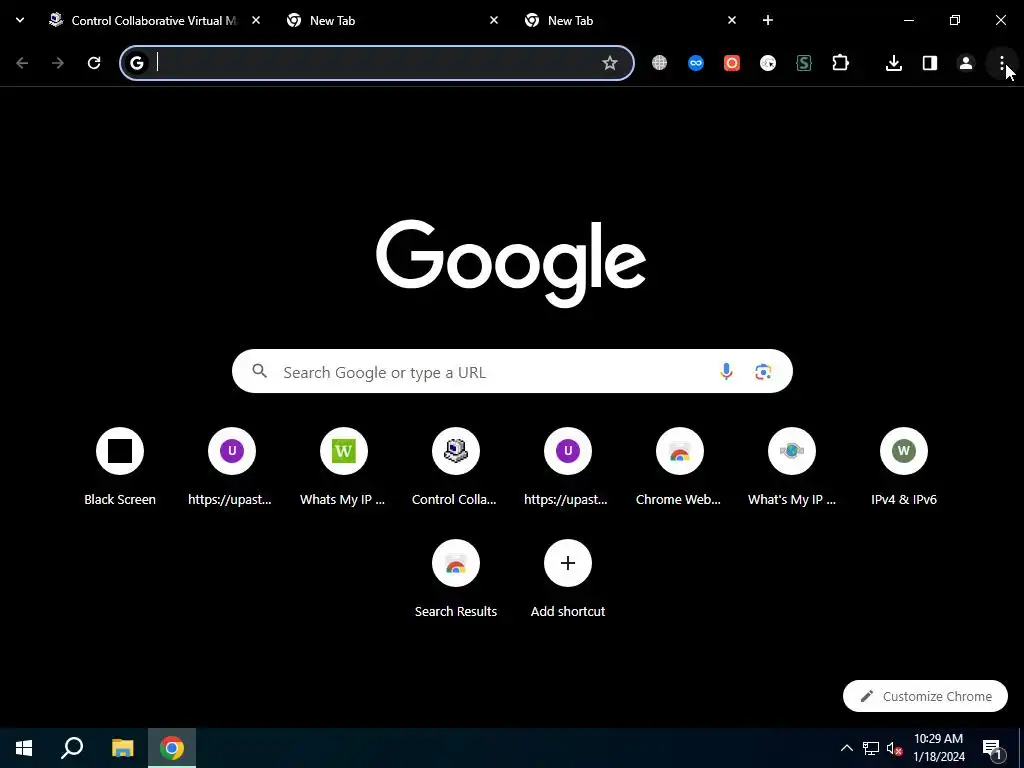Open Whats My IP green W shortcut
This screenshot has width=1024, height=768.
(x=344, y=467)
